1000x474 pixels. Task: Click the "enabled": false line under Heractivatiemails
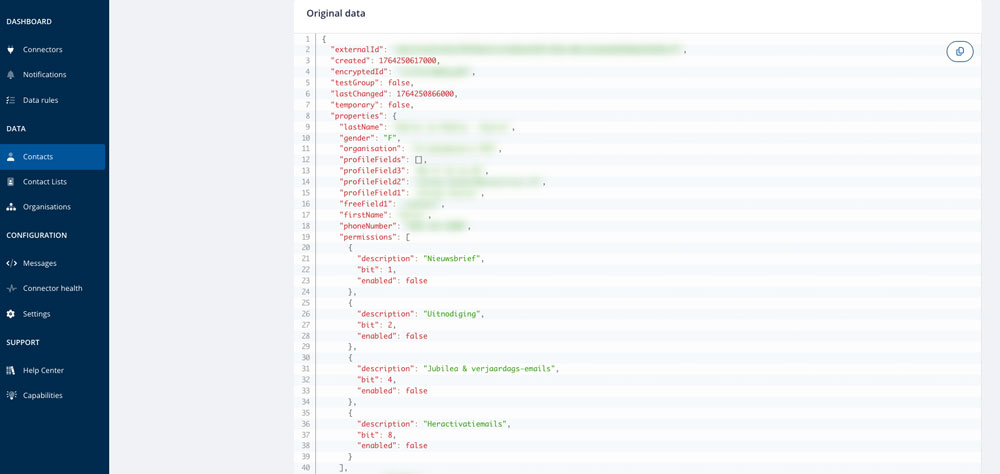pyautogui.click(x=392, y=445)
